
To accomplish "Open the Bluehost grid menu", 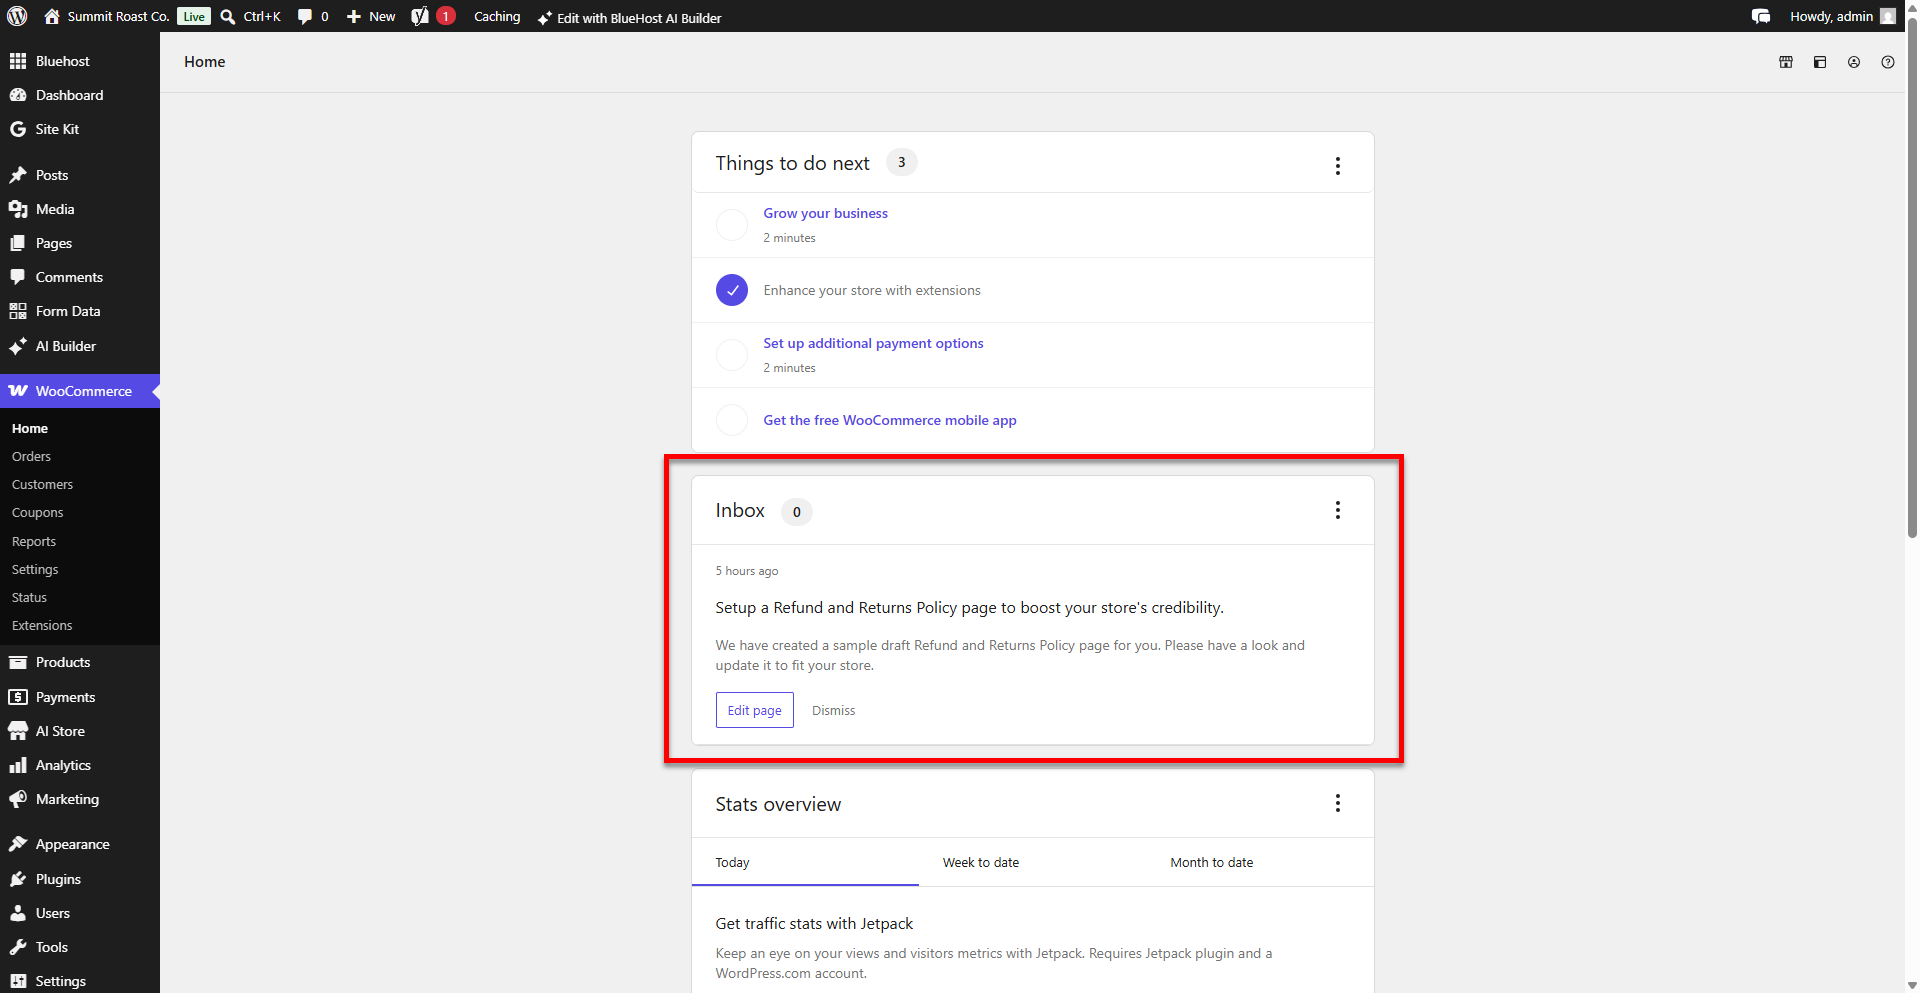I will coord(80,61).
